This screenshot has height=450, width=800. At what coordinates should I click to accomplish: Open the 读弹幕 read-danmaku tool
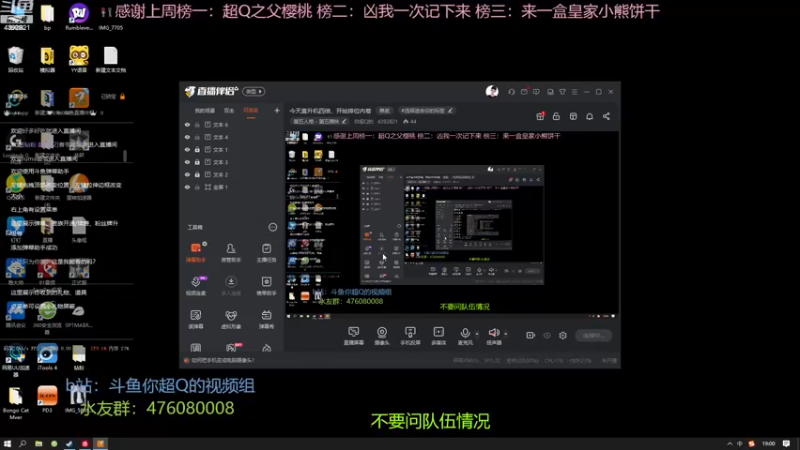tap(195, 319)
